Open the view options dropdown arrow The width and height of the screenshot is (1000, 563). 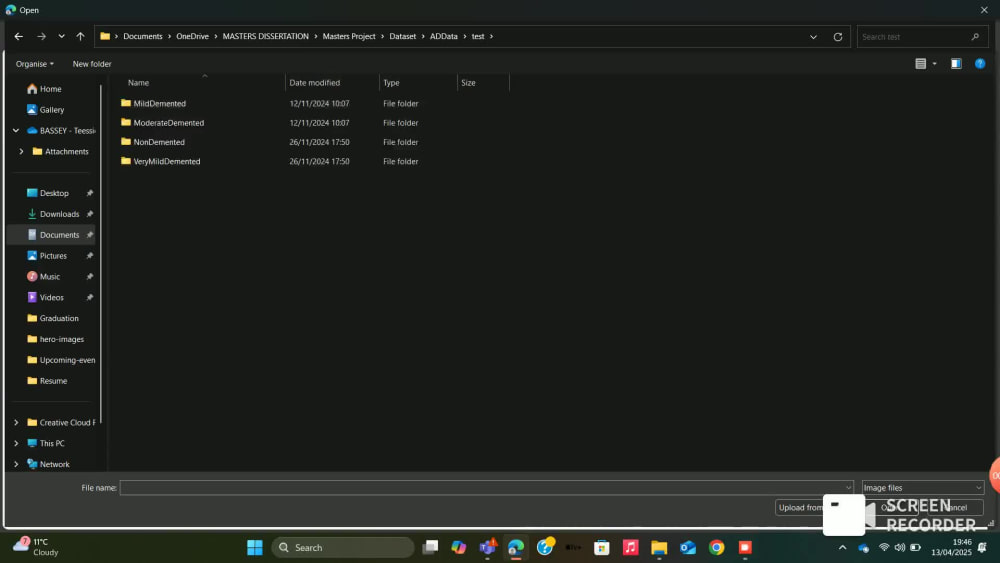coord(935,63)
